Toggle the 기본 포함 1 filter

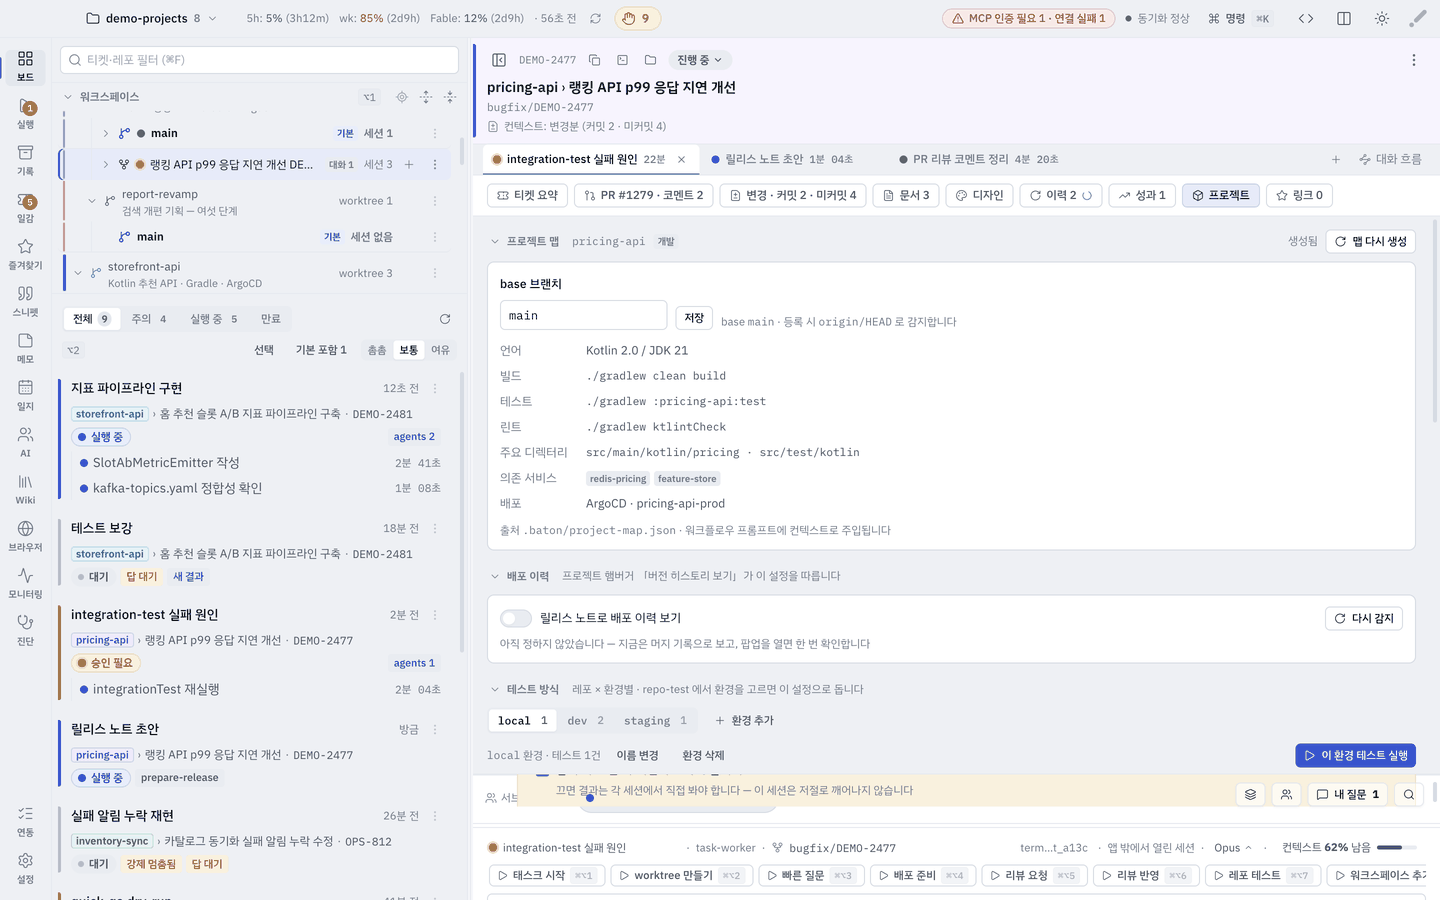(x=321, y=350)
